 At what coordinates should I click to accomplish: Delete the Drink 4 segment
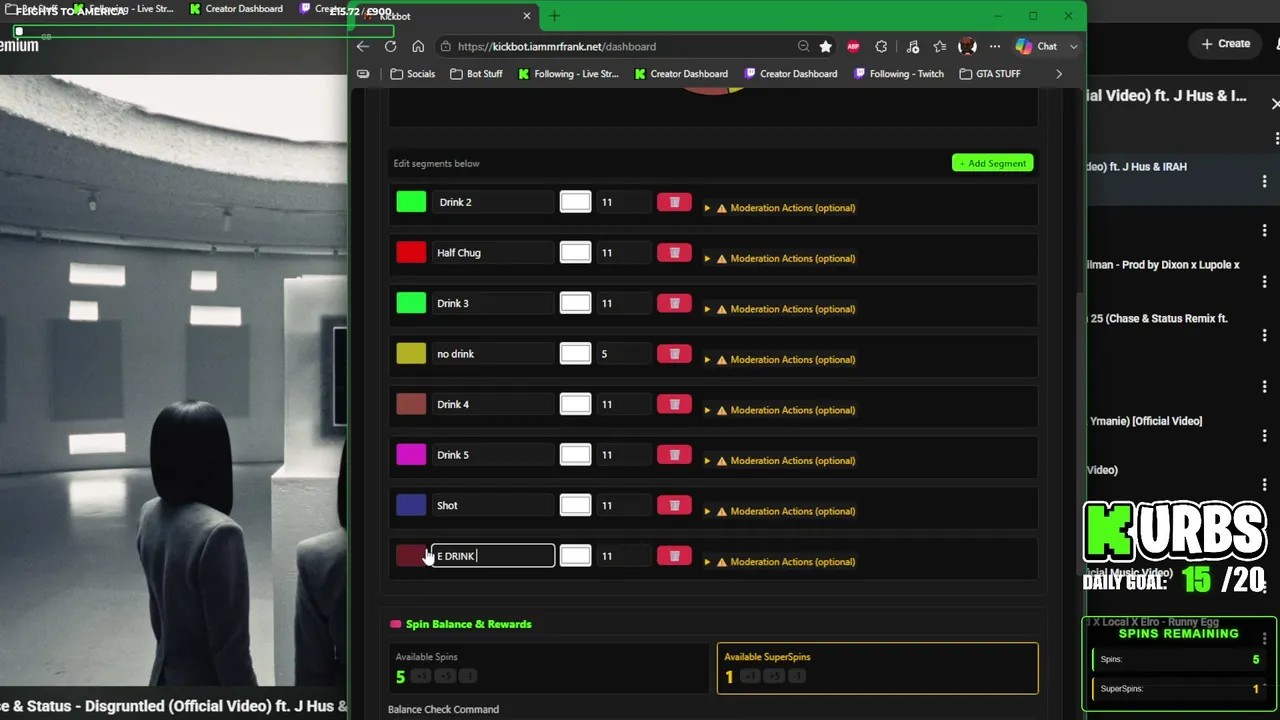(x=674, y=404)
